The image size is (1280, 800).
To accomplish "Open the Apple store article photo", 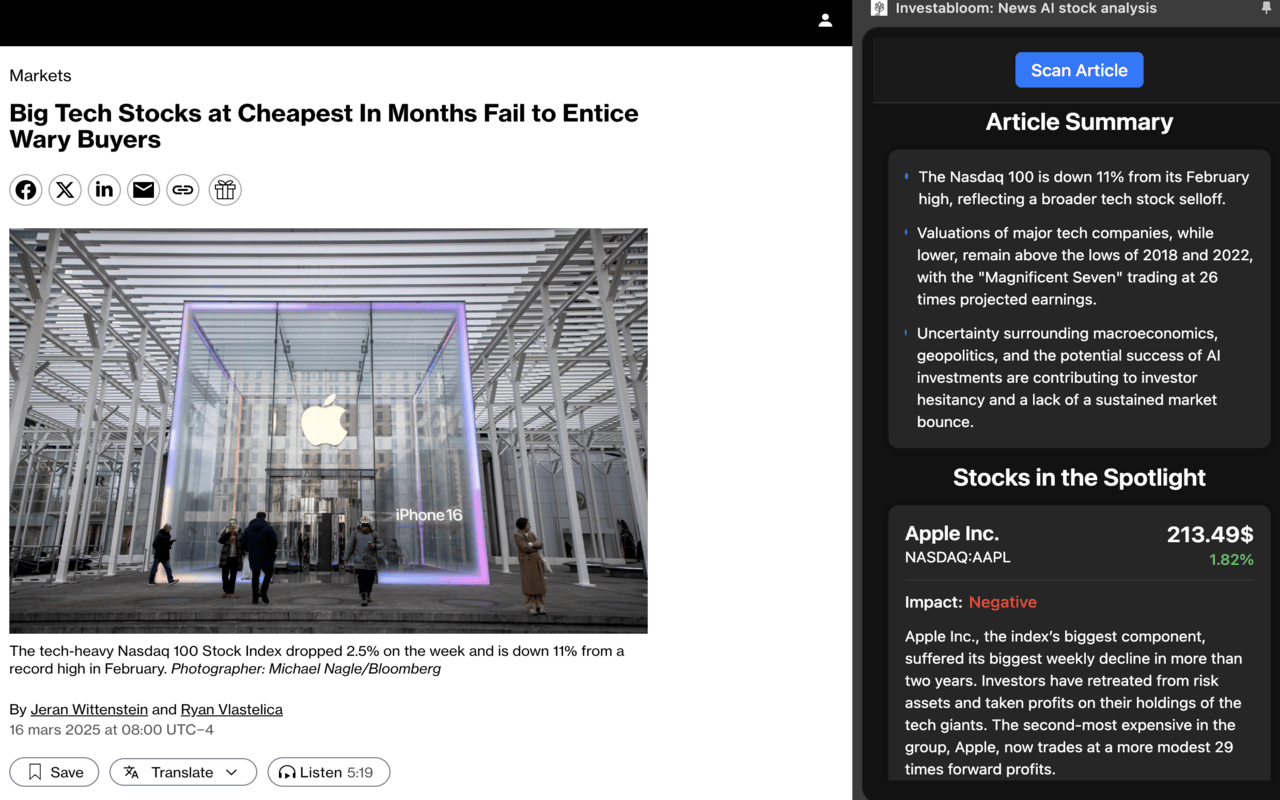I will [x=328, y=431].
